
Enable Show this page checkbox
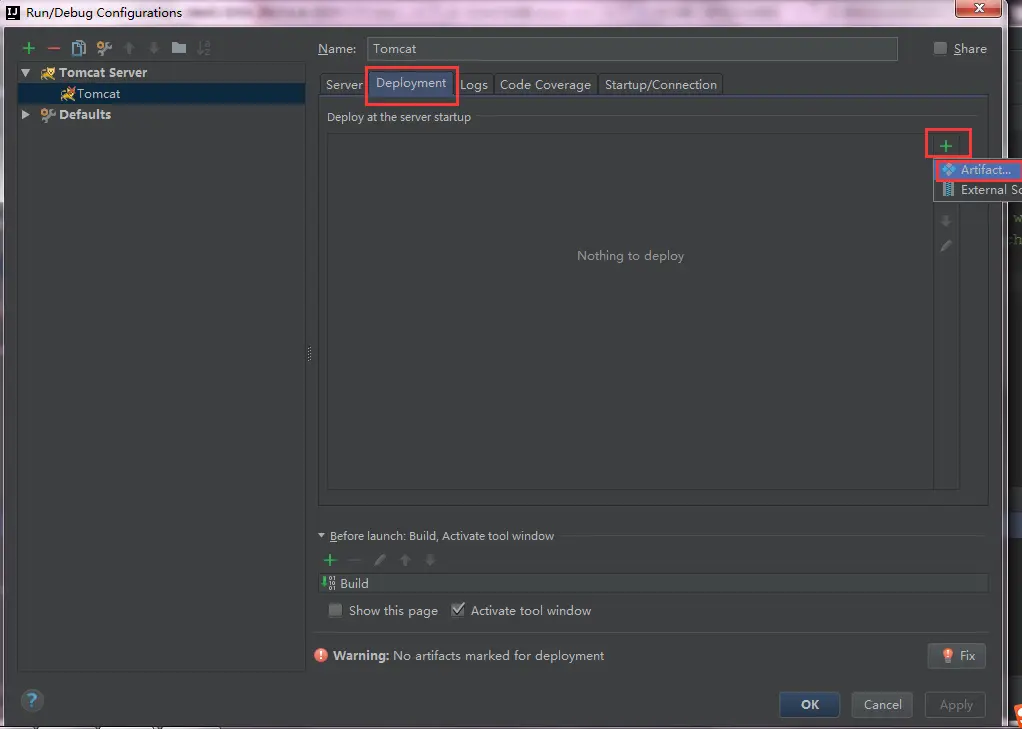(x=335, y=610)
